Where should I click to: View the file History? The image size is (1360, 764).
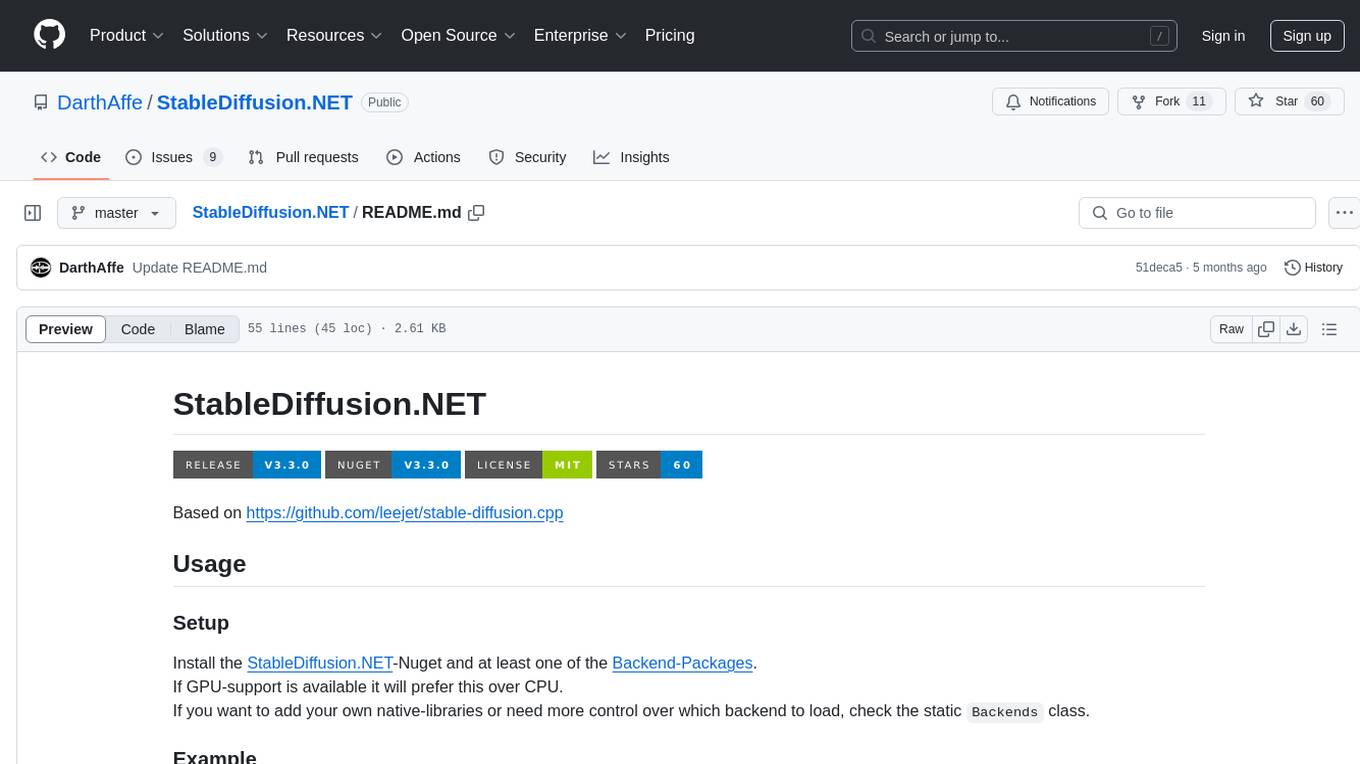click(x=1313, y=267)
